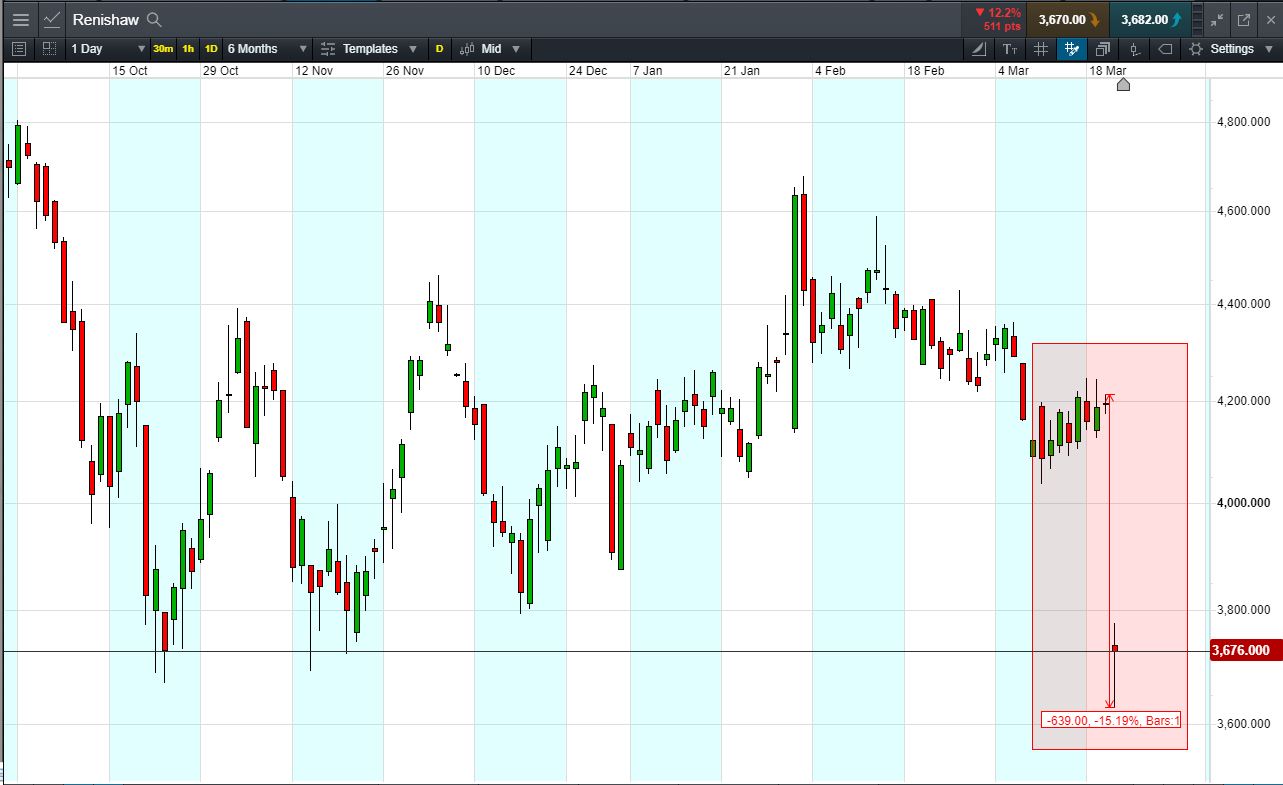The image size is (1283, 785).
Task: Click the line chart icon beside Renishaw
Action: (52, 19)
